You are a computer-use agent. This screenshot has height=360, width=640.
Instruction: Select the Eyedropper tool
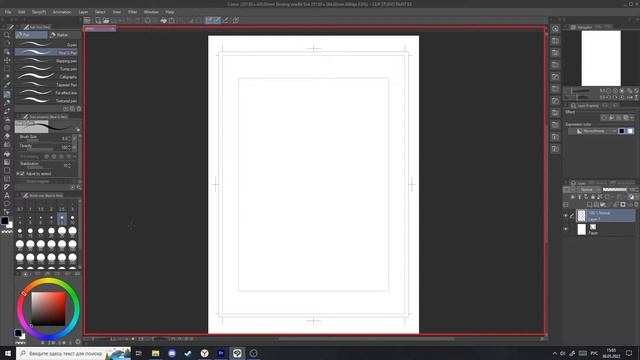[x=7, y=85]
